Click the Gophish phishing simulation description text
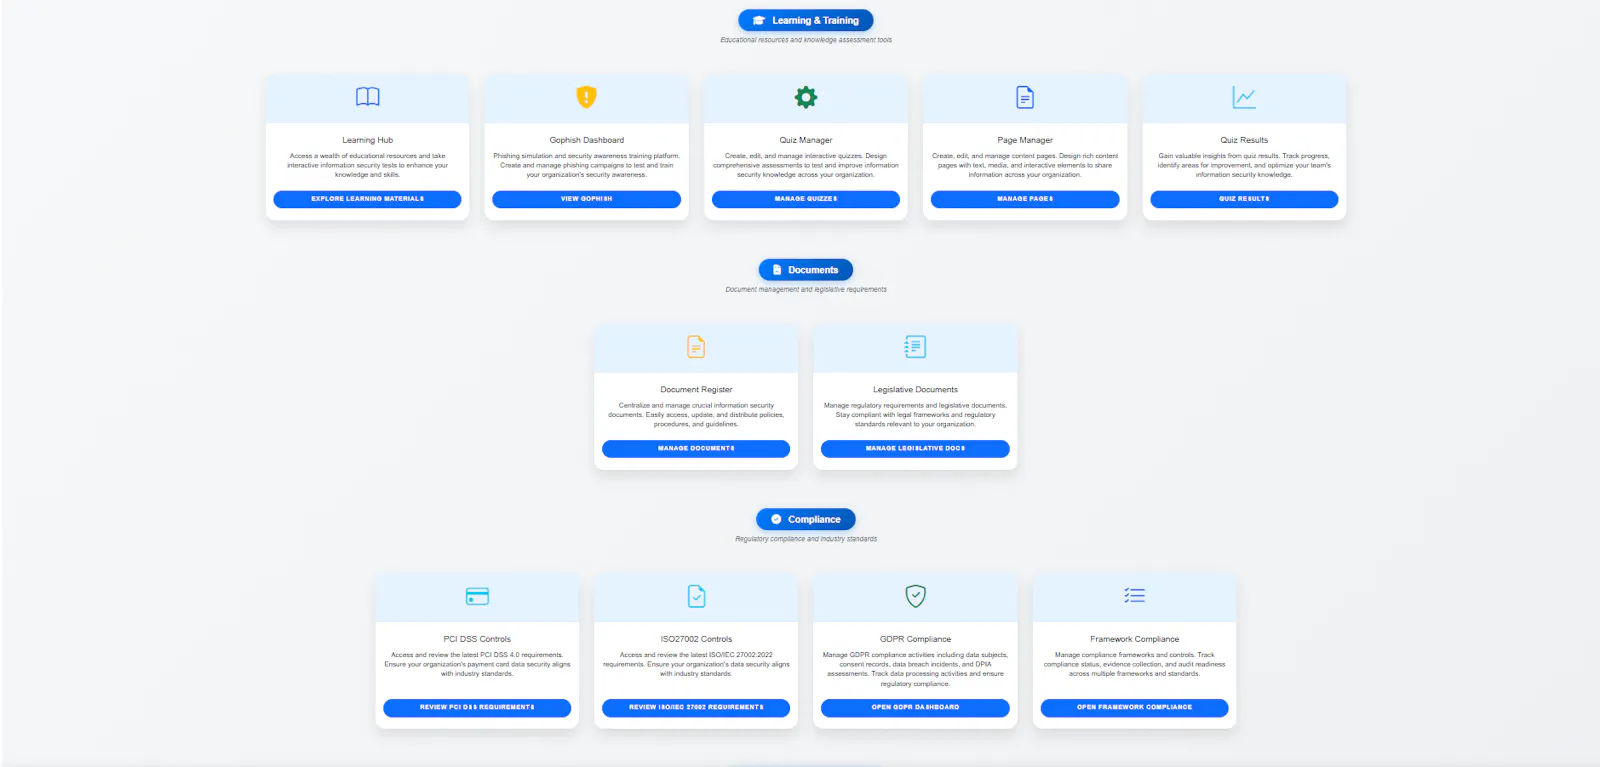Viewport: 1600px width, 767px height. pyautogui.click(x=587, y=165)
